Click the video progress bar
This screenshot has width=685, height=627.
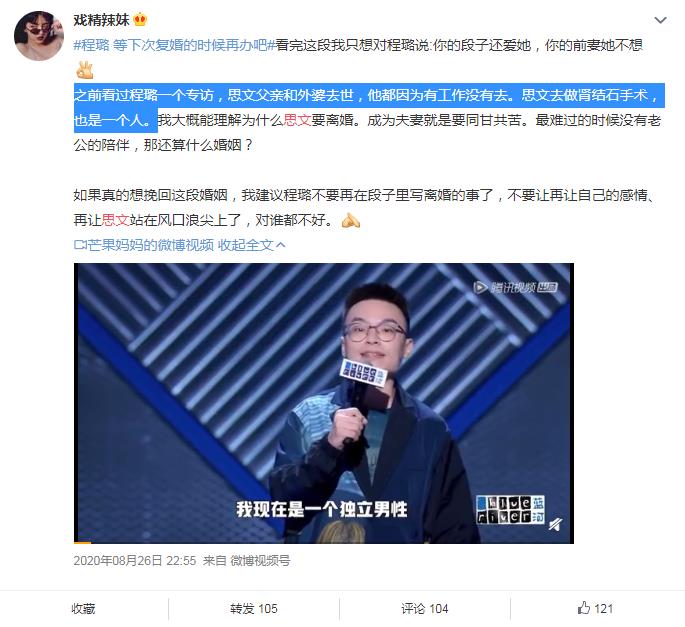pos(324,542)
